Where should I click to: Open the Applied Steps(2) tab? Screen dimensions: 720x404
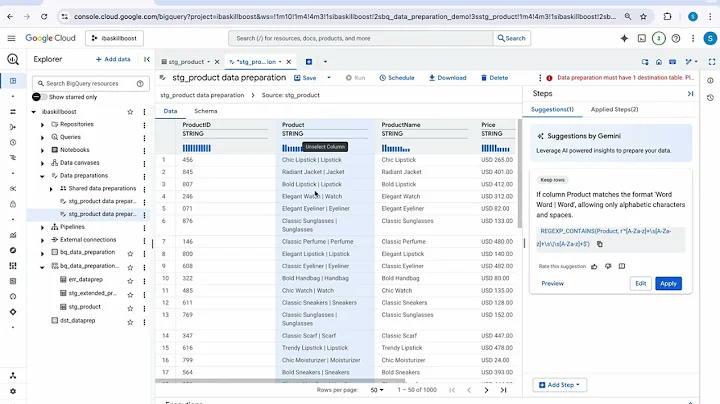click(614, 109)
